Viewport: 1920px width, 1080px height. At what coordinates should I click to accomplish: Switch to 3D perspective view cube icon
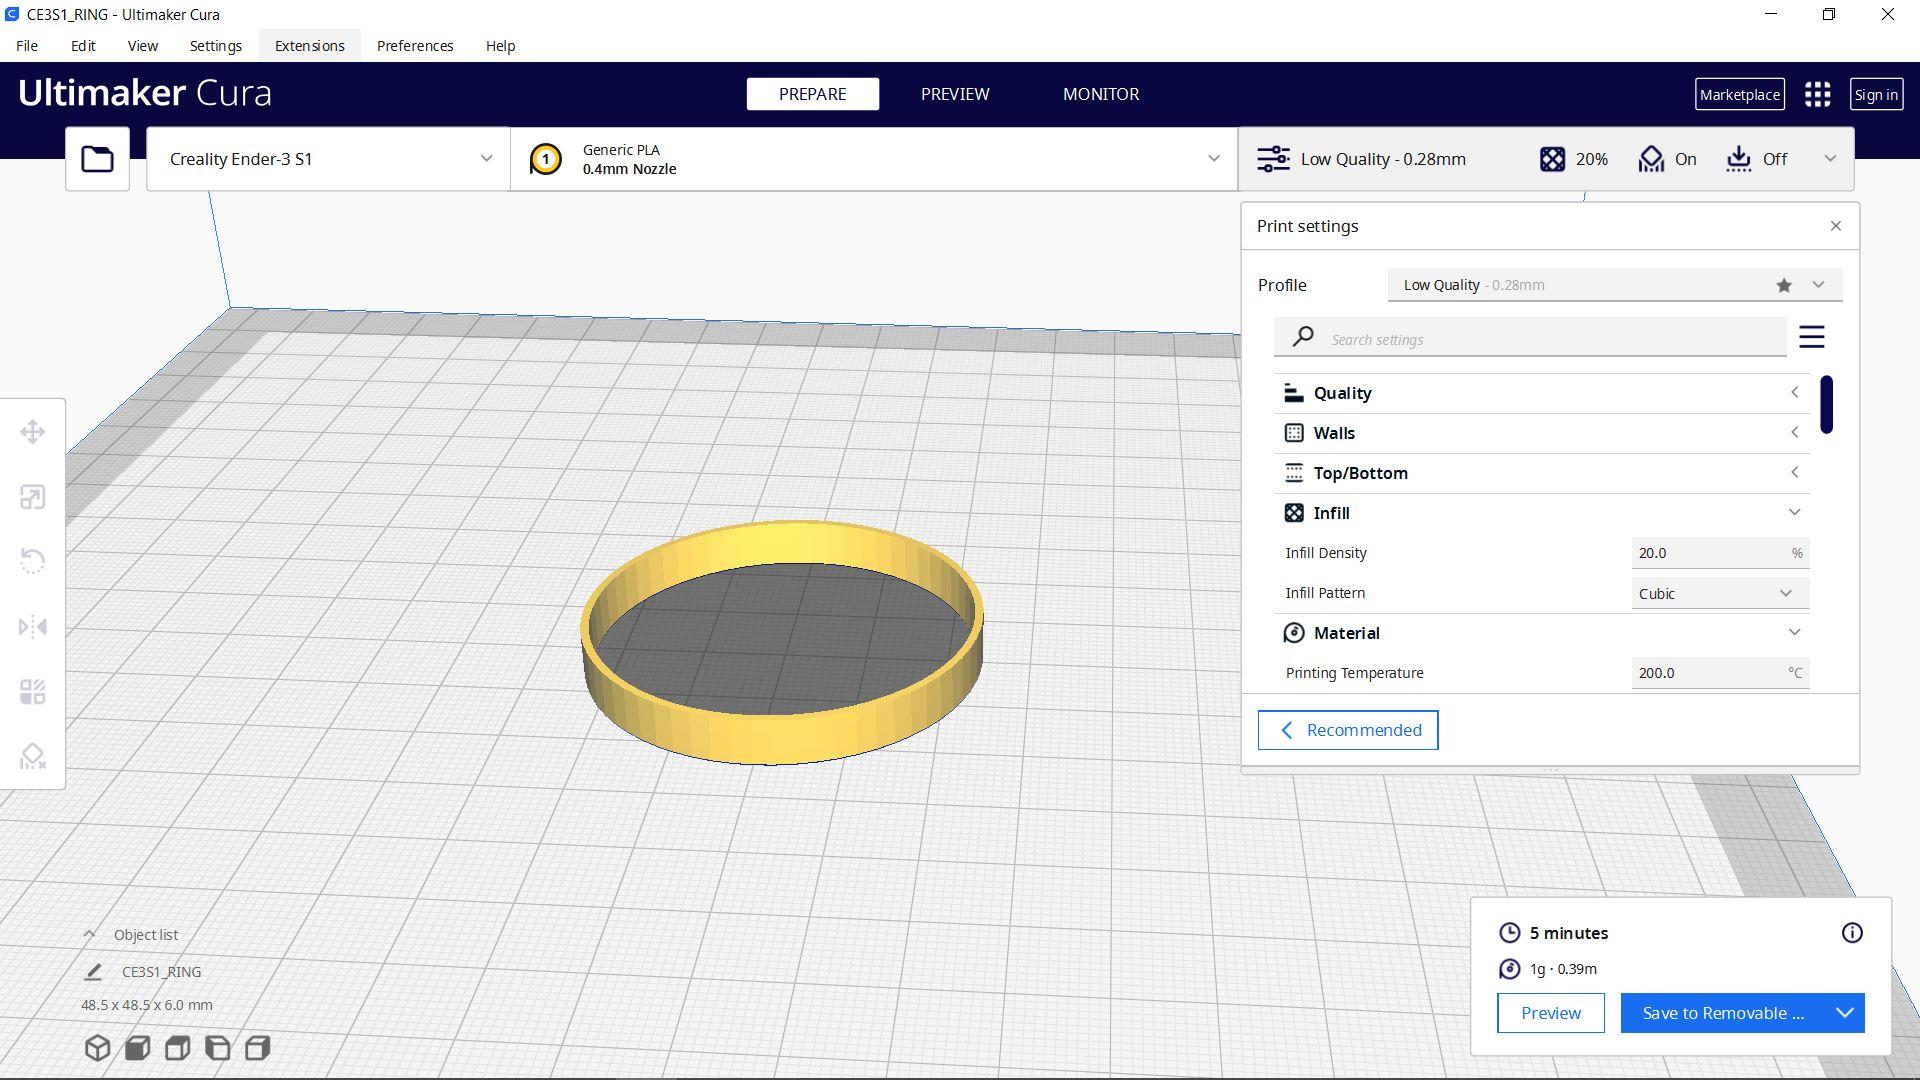(x=97, y=1047)
